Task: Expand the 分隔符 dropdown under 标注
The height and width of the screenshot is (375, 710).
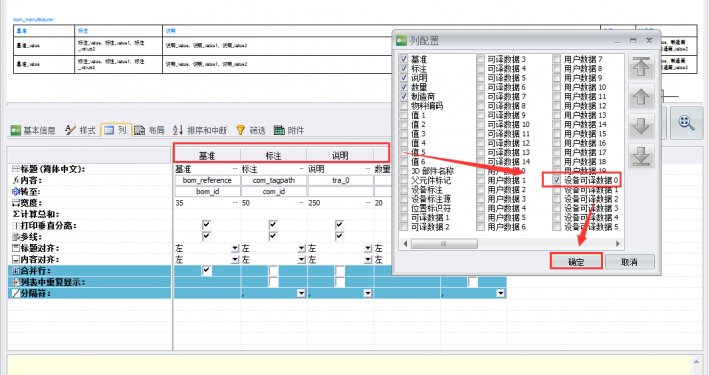Action: (301, 293)
